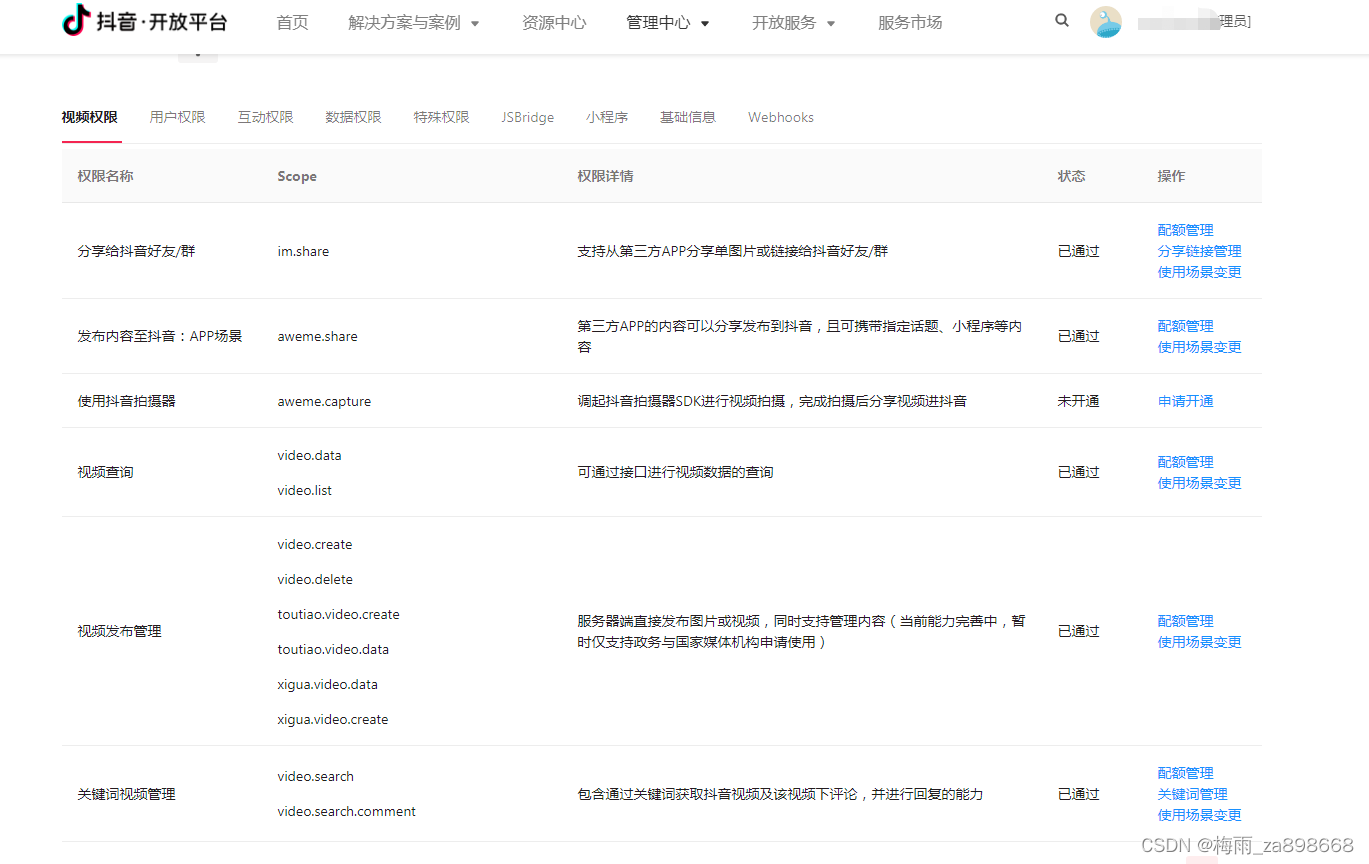Screen dimensions: 1369x864
Task: Go to 首页 in top navigation
Action: [292, 22]
